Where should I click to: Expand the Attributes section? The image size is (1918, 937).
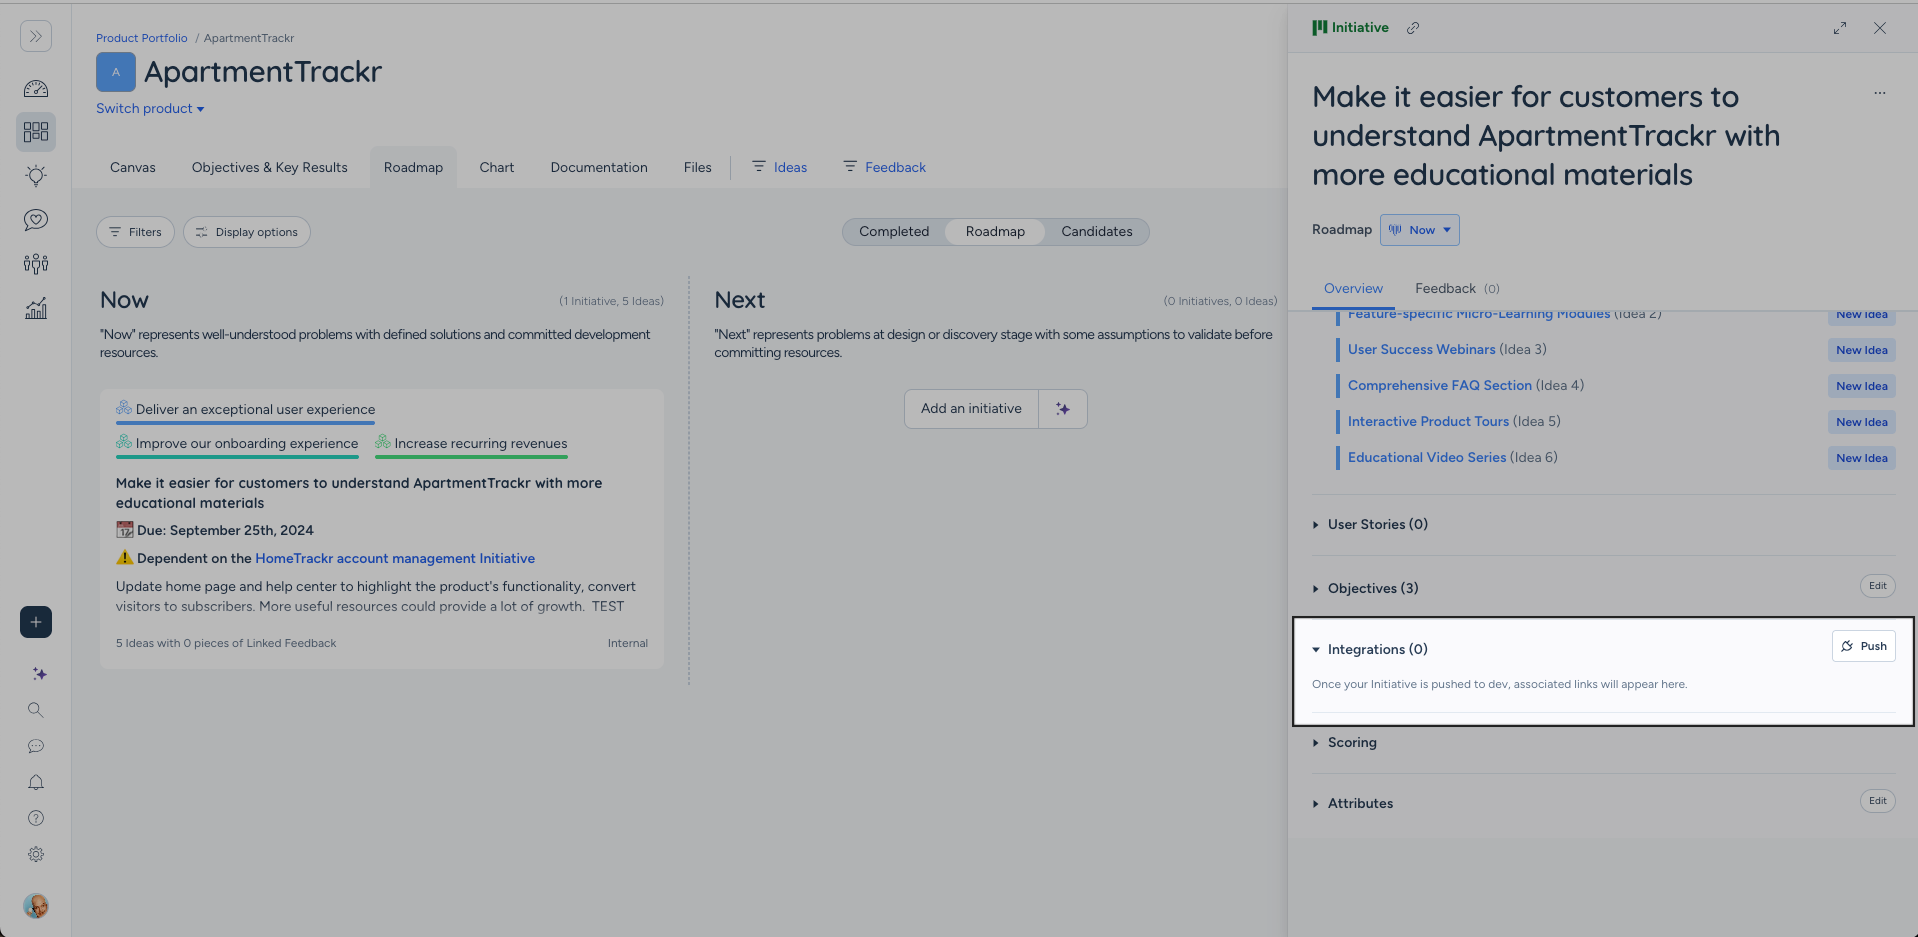click(x=1353, y=803)
